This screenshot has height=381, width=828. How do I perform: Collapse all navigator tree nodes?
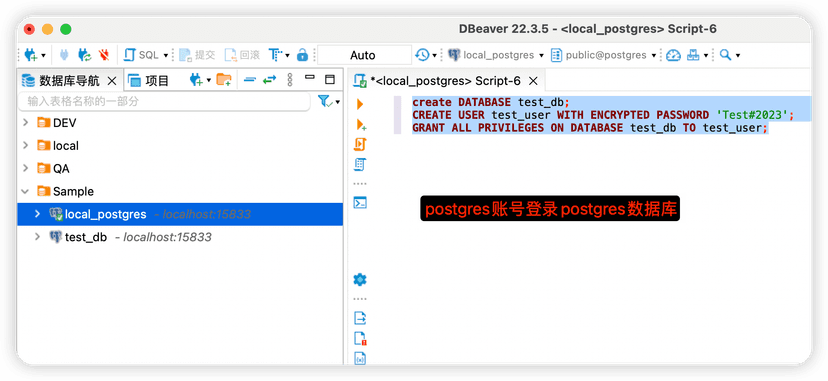coord(249,80)
